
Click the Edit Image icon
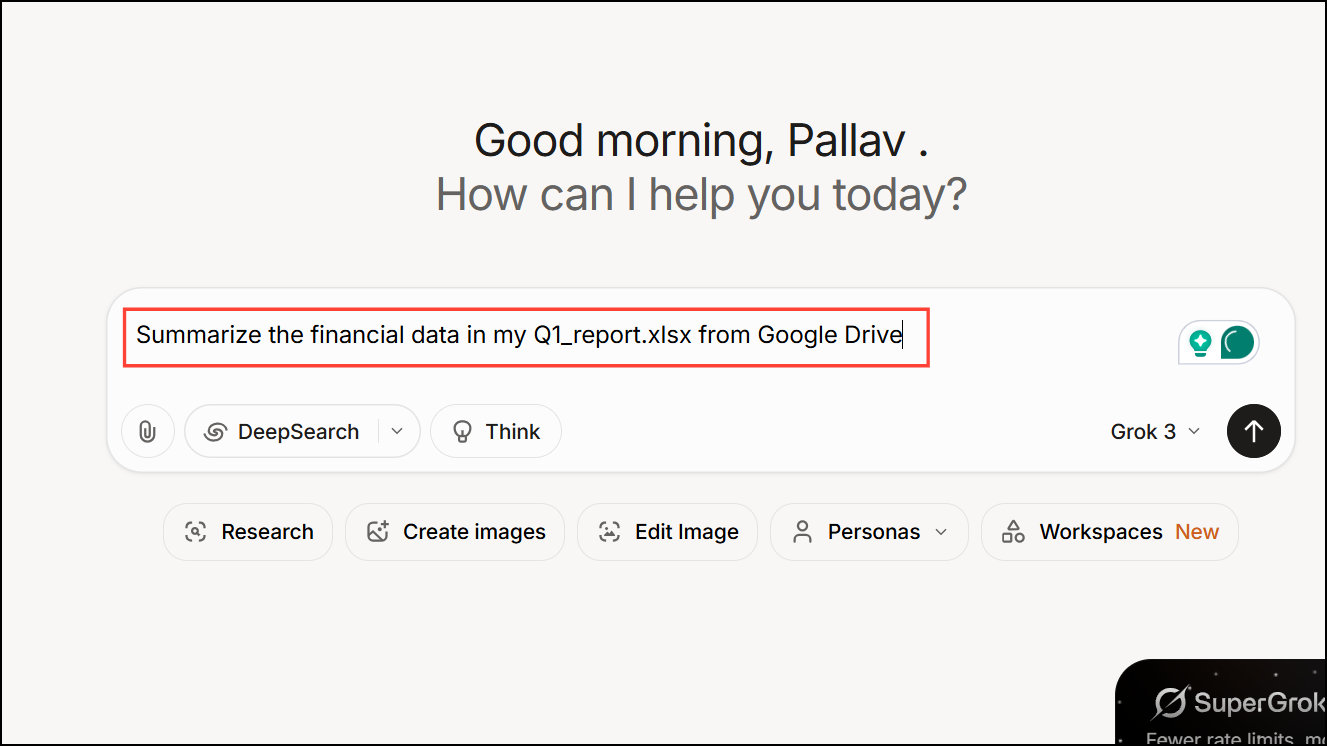tap(609, 532)
